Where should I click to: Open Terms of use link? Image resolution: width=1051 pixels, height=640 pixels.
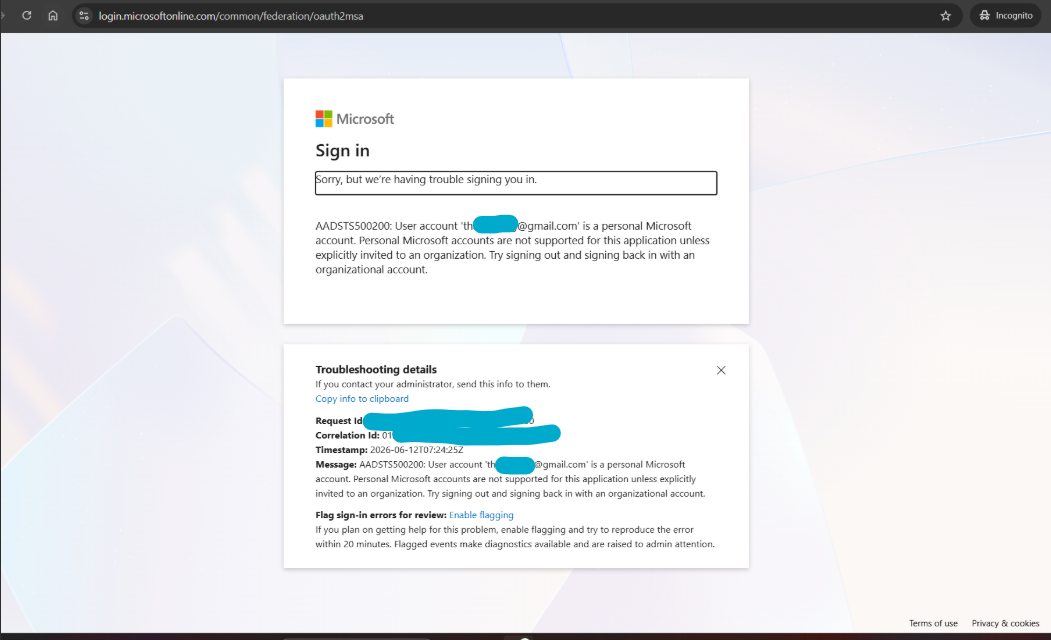point(933,623)
